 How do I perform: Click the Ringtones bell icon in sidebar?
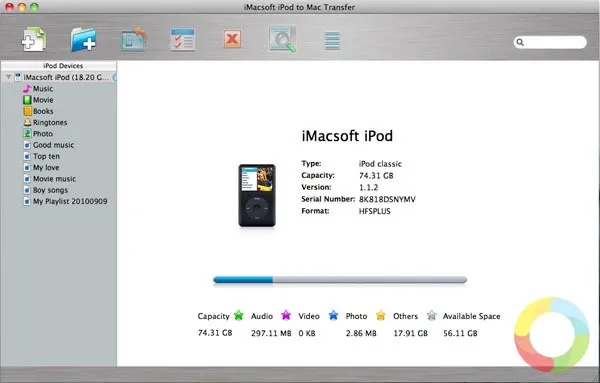[x=27, y=122]
